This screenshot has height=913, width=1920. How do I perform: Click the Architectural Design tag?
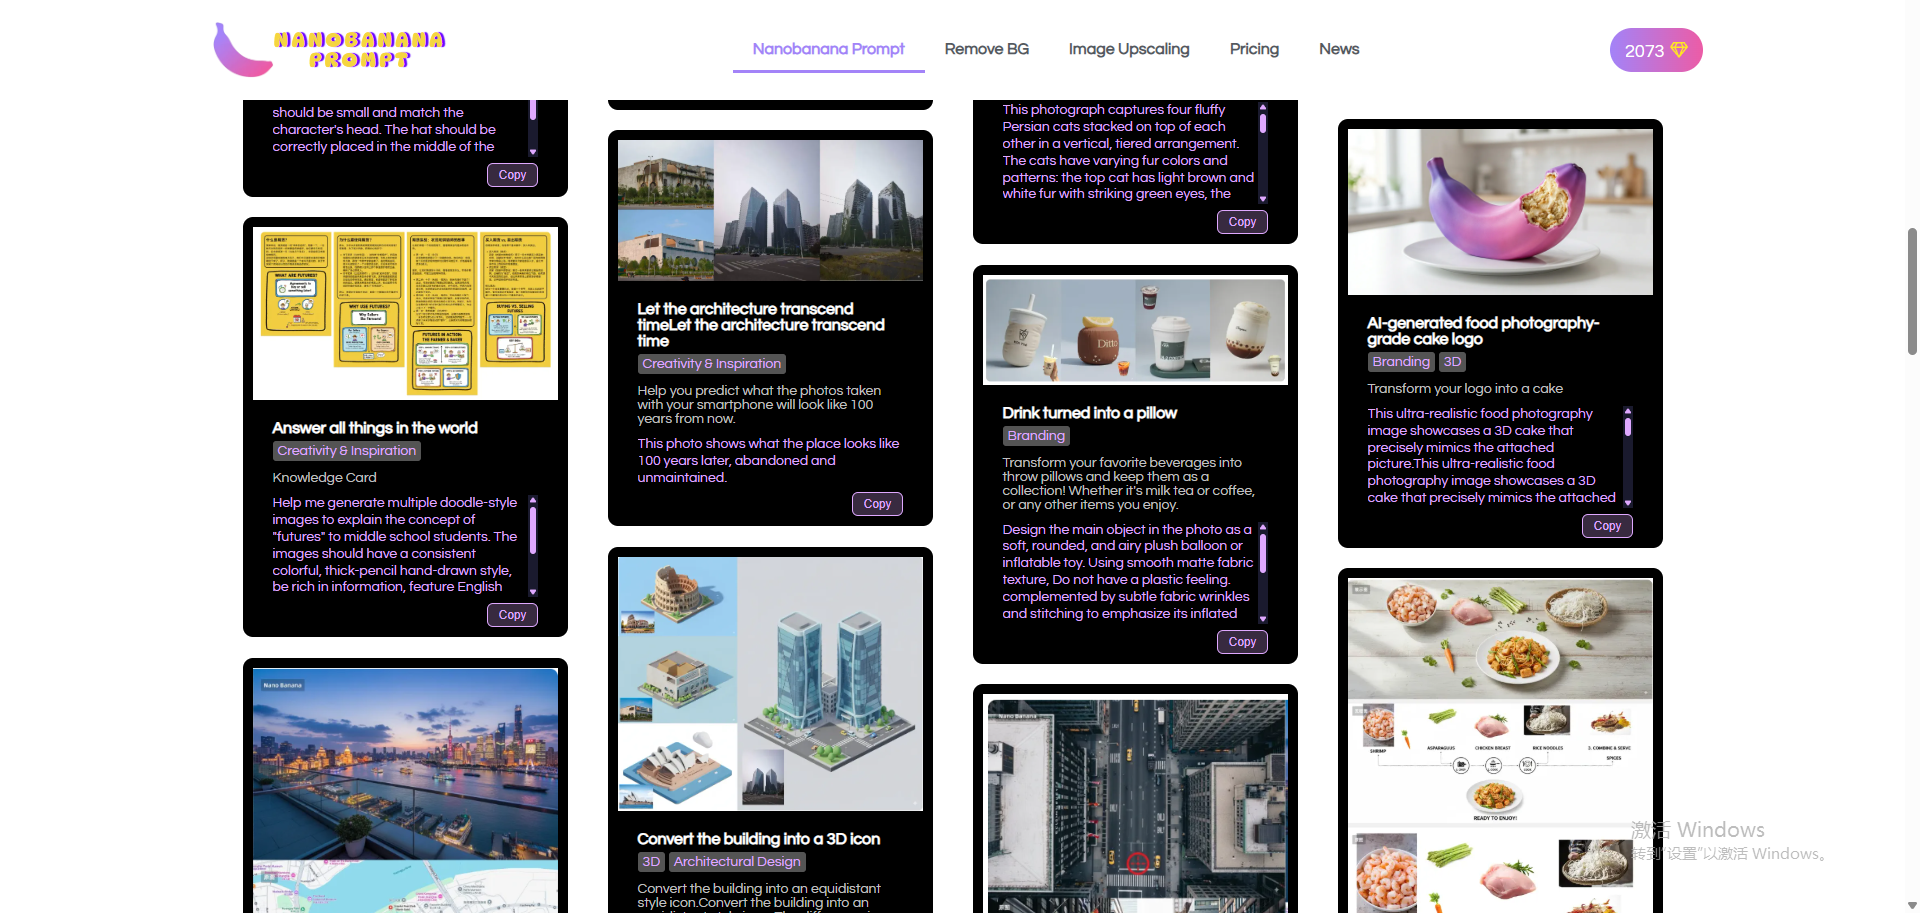pos(736,861)
